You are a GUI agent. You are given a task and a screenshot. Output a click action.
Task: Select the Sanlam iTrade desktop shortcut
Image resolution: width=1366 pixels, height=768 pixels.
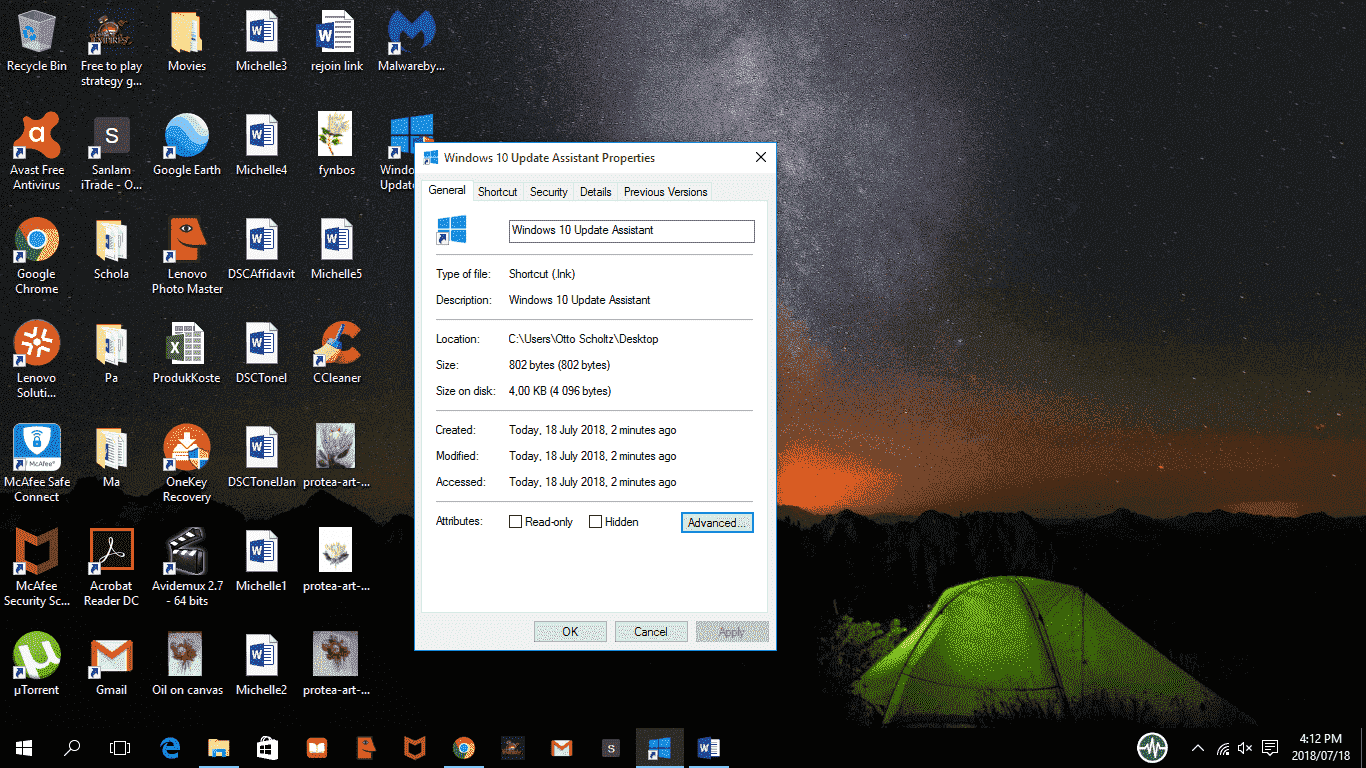111,152
